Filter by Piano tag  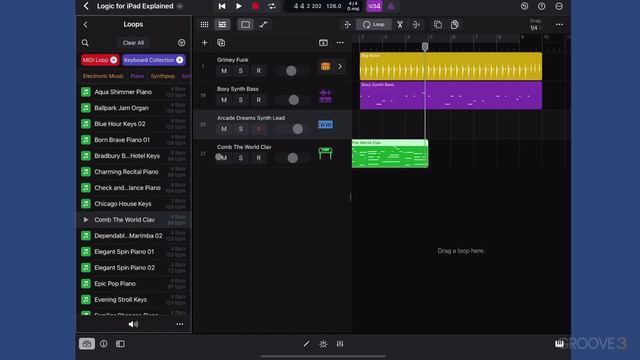point(137,76)
